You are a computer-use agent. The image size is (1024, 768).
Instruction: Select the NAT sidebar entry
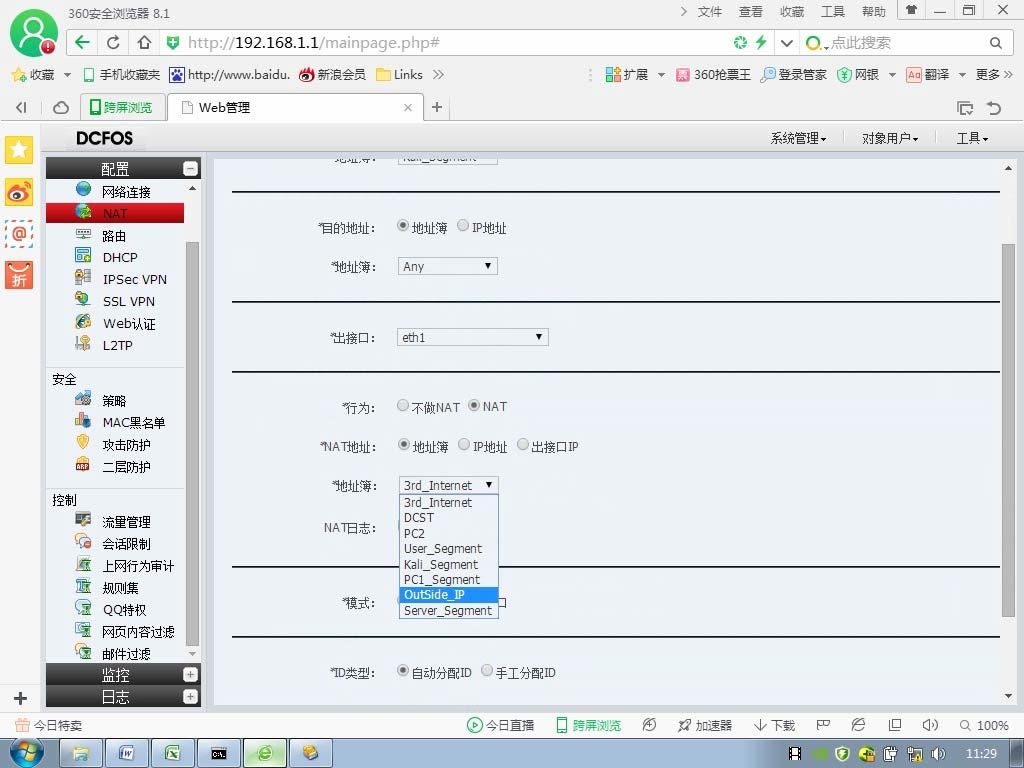point(115,213)
